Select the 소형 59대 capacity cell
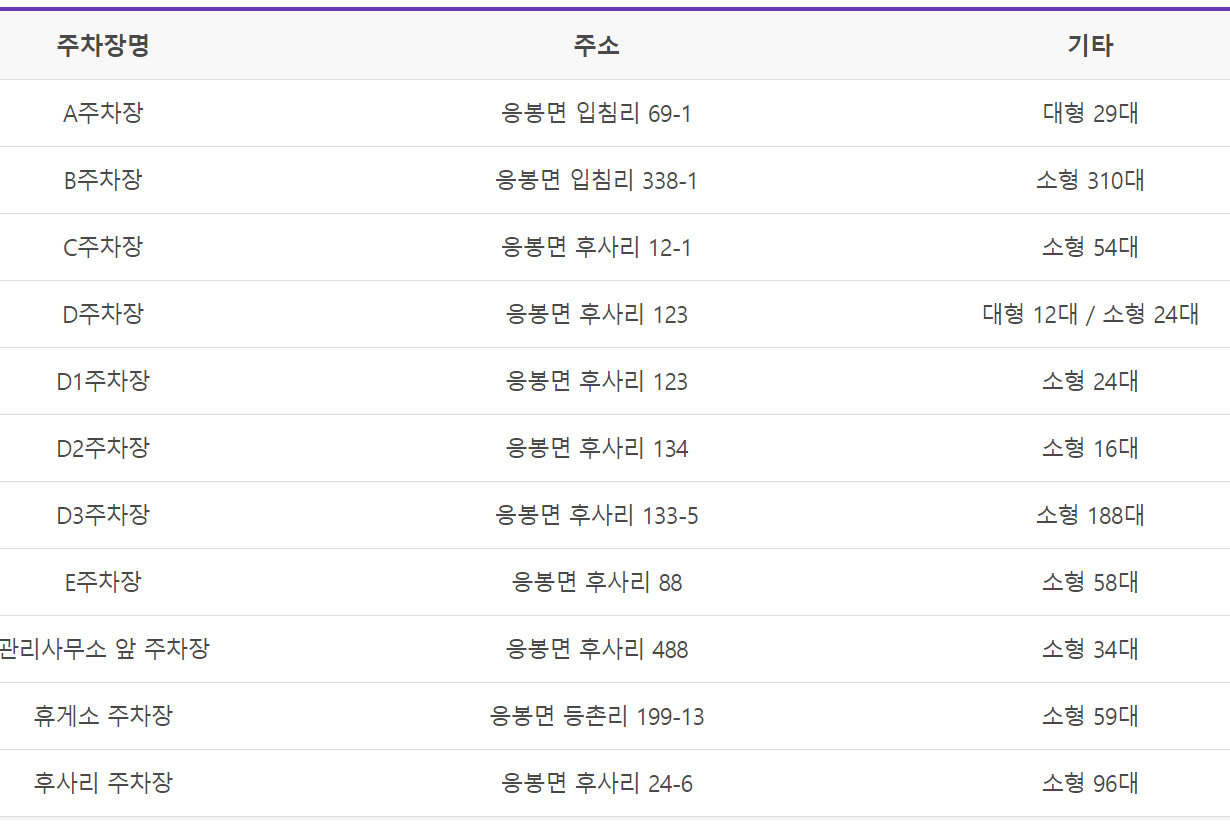Viewport: 1230px width, 825px height. 1090,716
